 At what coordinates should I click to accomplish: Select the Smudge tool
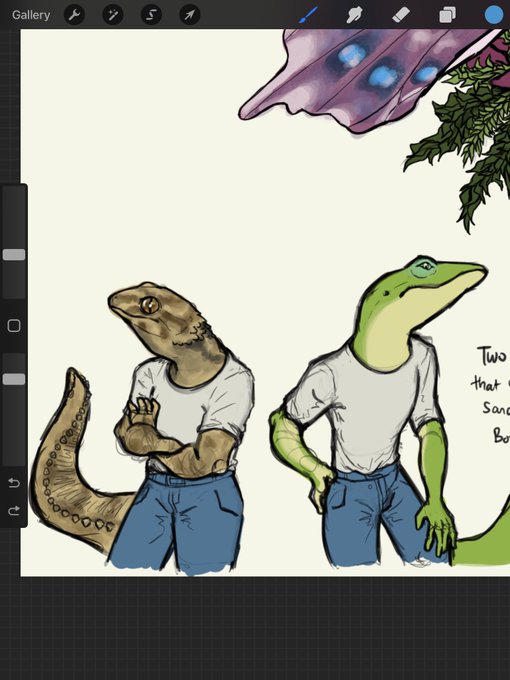coord(354,15)
